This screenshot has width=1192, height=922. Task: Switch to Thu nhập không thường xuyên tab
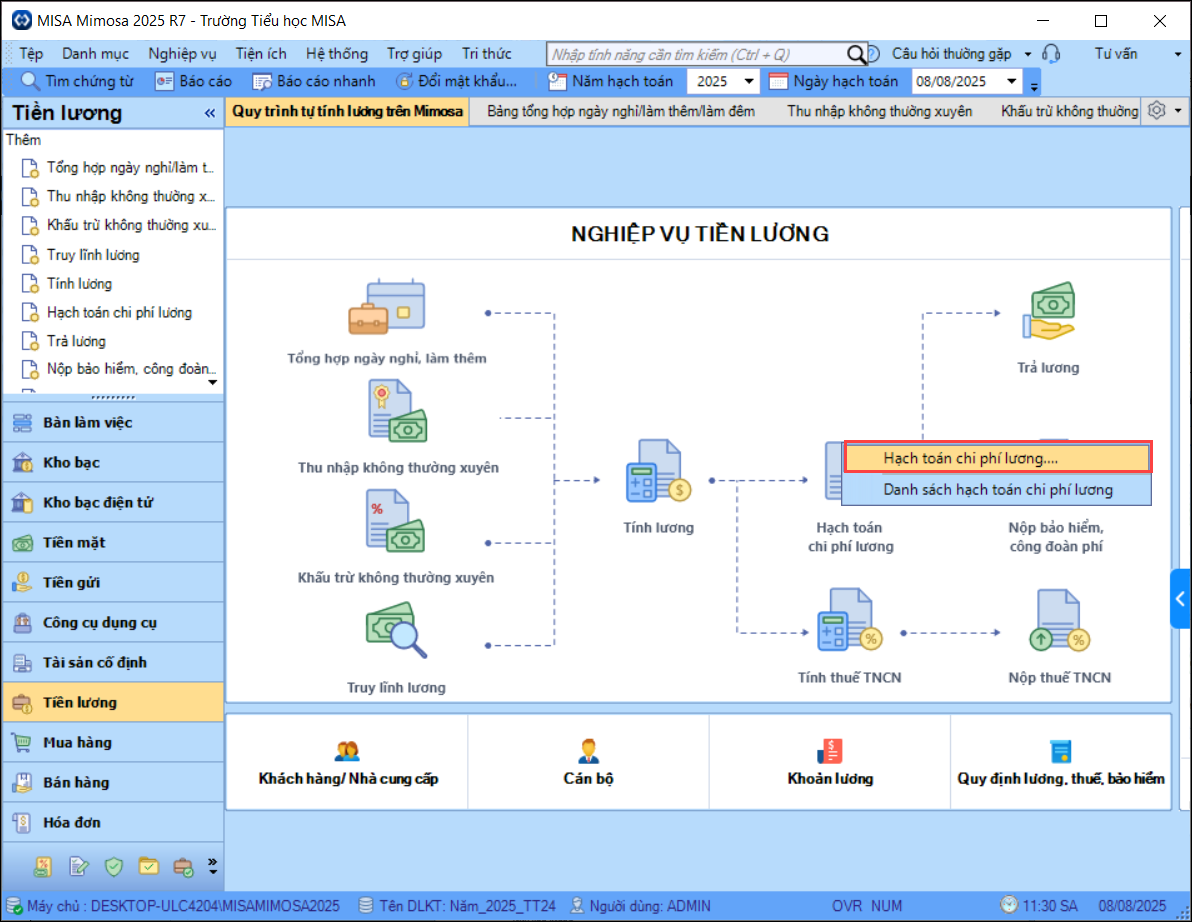pos(880,111)
